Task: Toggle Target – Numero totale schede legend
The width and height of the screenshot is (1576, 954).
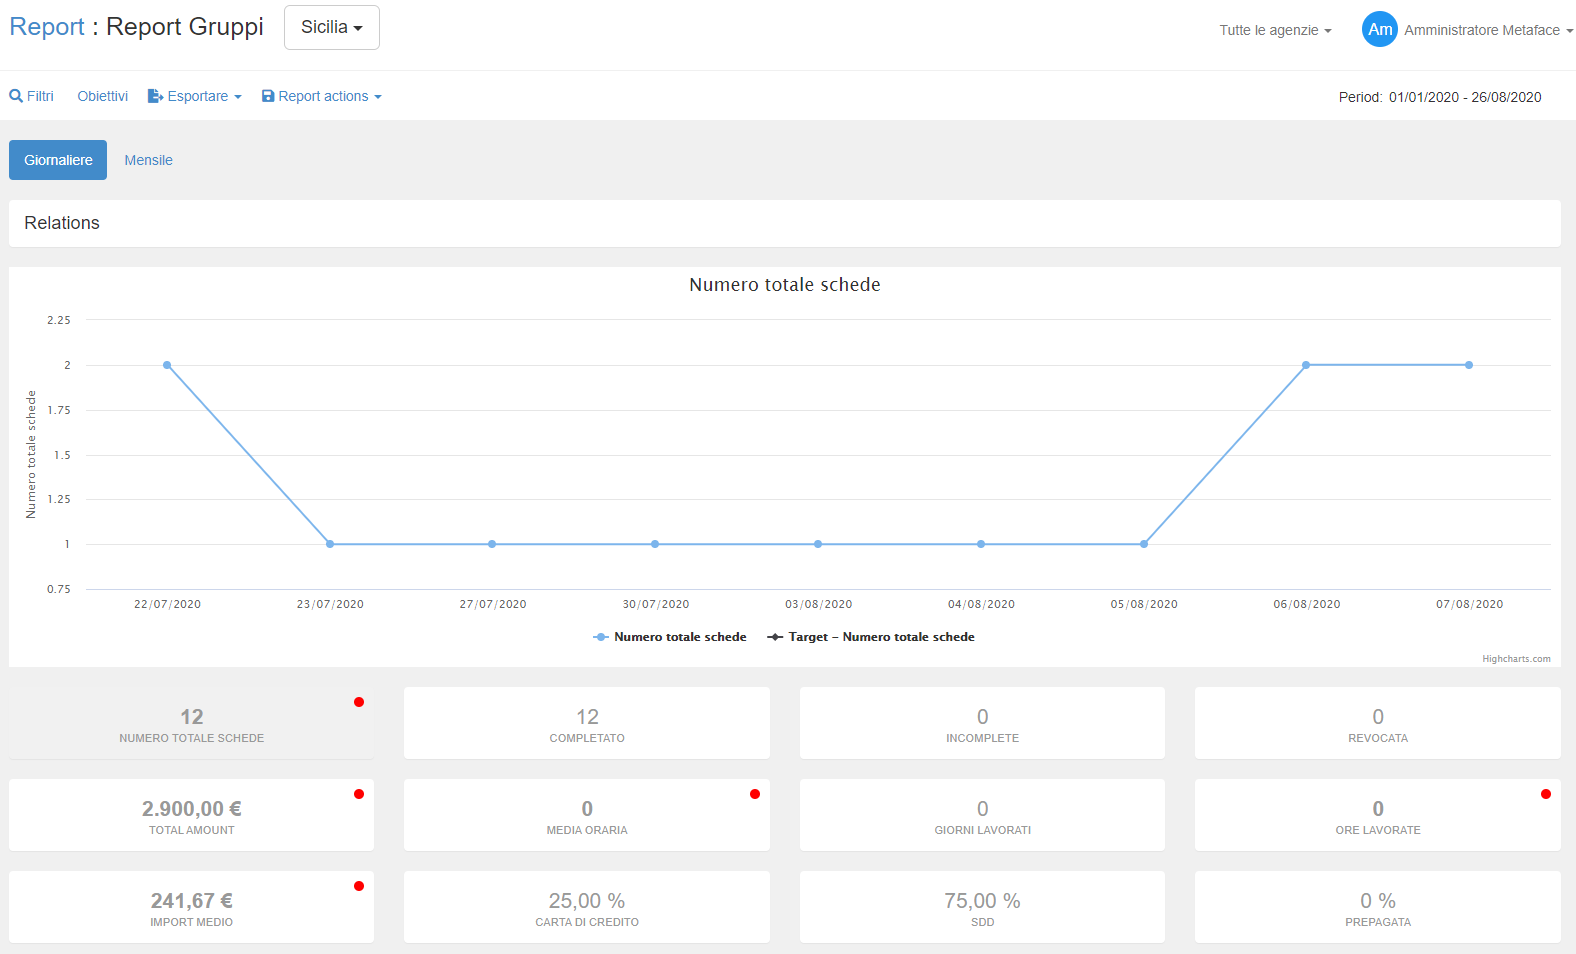Action: (871, 637)
